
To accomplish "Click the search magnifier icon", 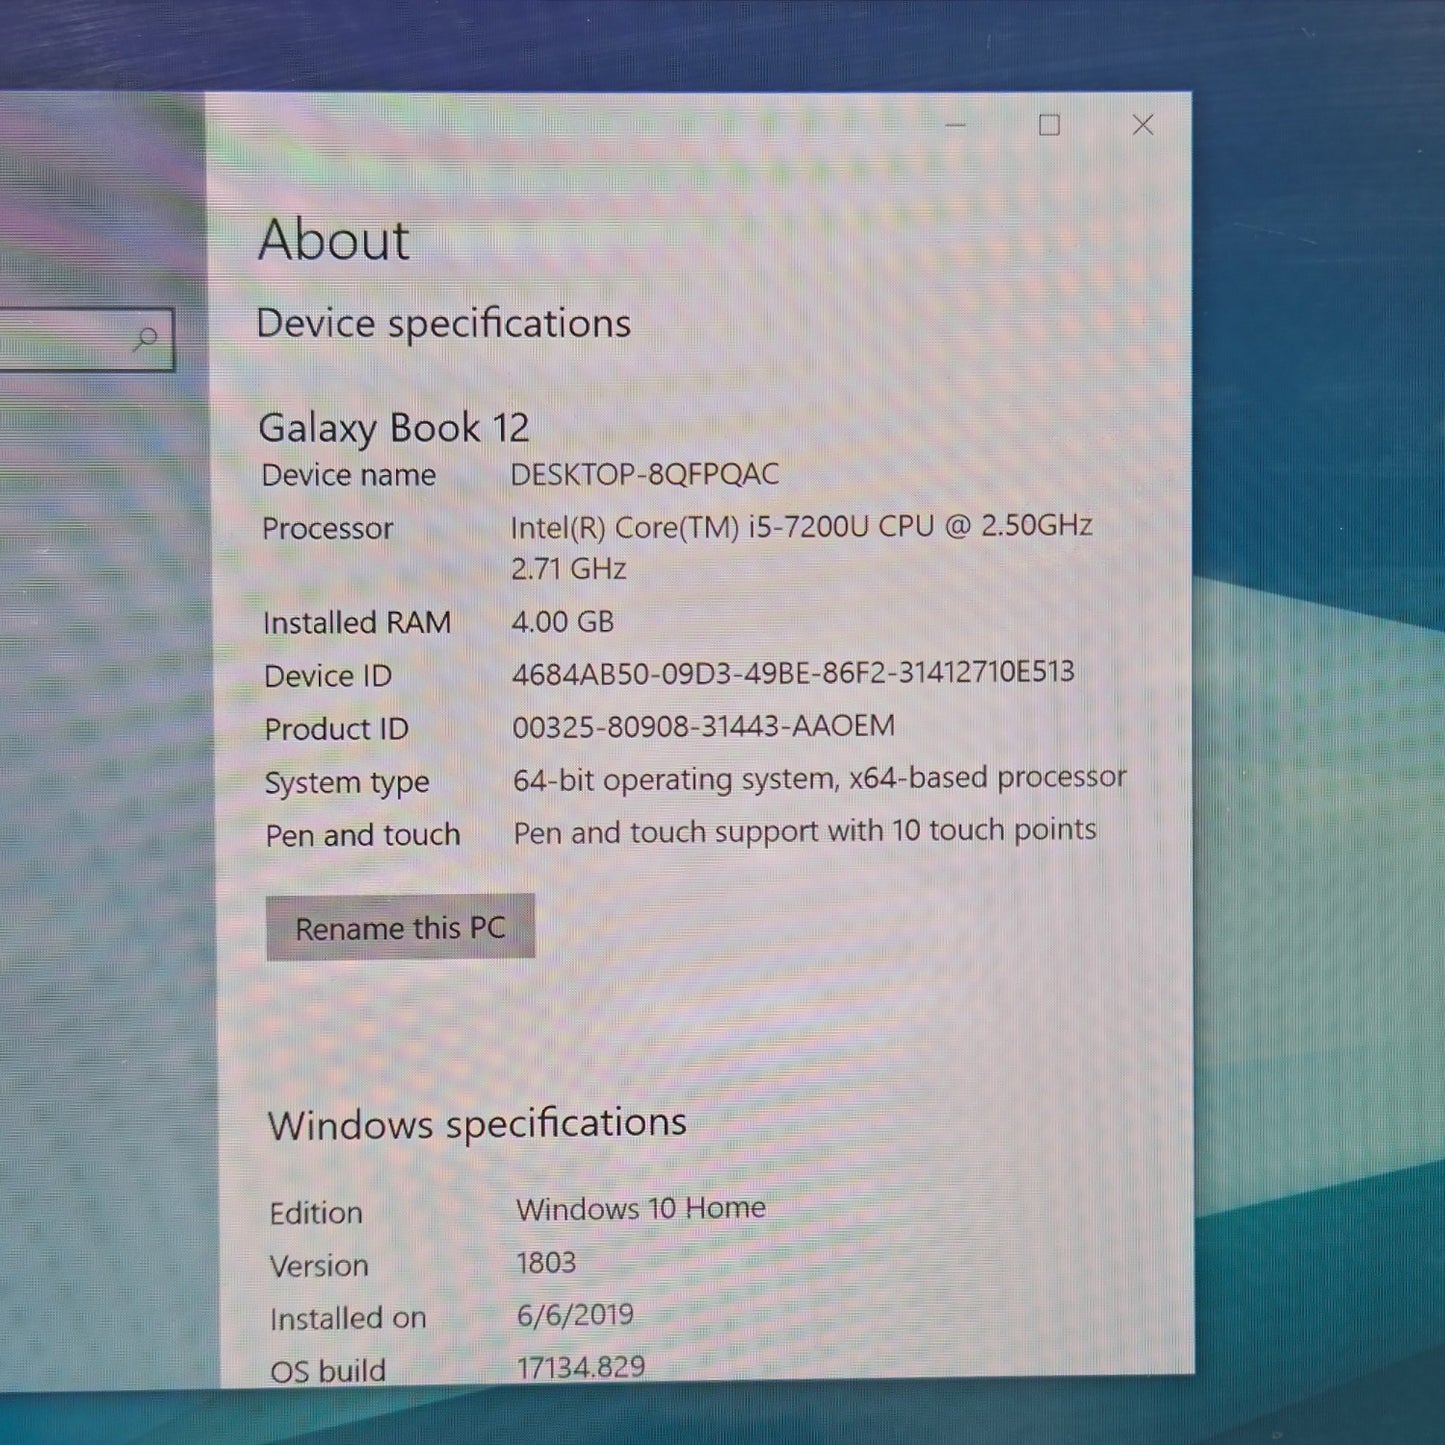I will tap(146, 339).
